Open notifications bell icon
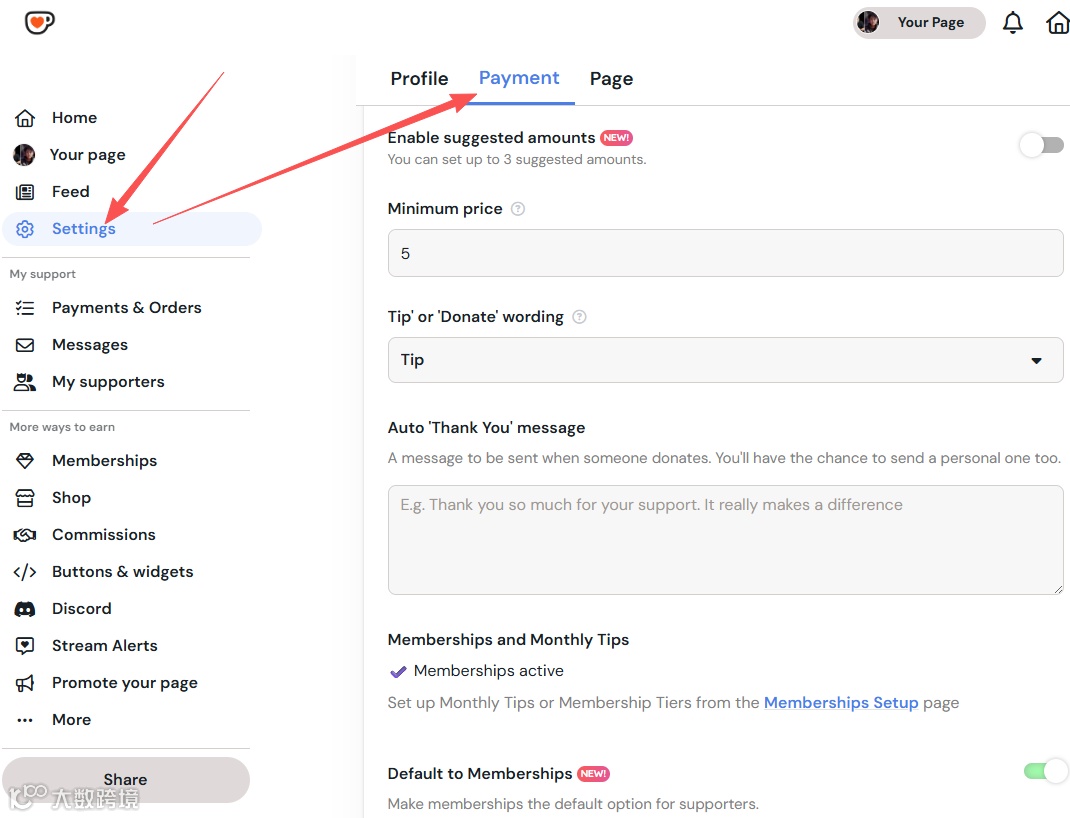The image size is (1070, 818). point(1013,23)
